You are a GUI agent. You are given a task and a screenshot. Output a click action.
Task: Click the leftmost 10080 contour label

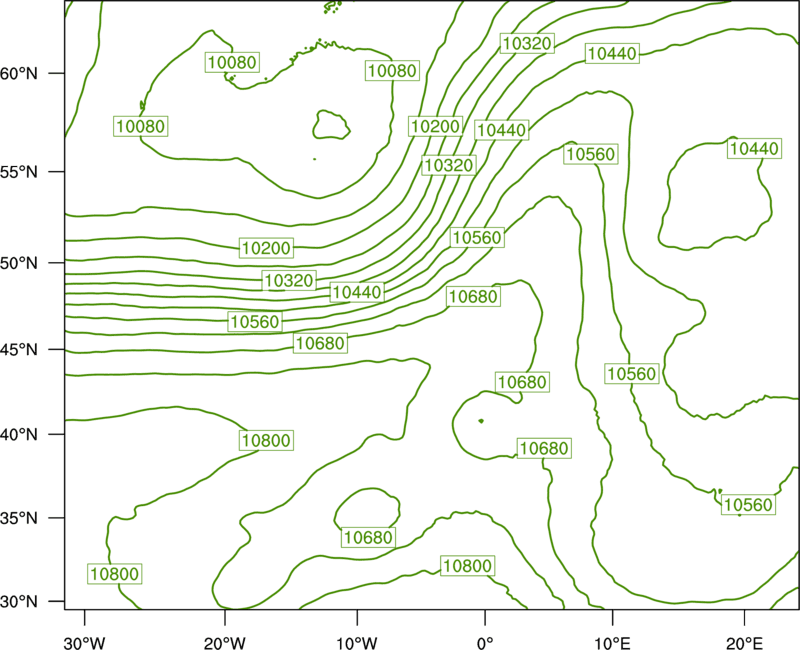141,126
